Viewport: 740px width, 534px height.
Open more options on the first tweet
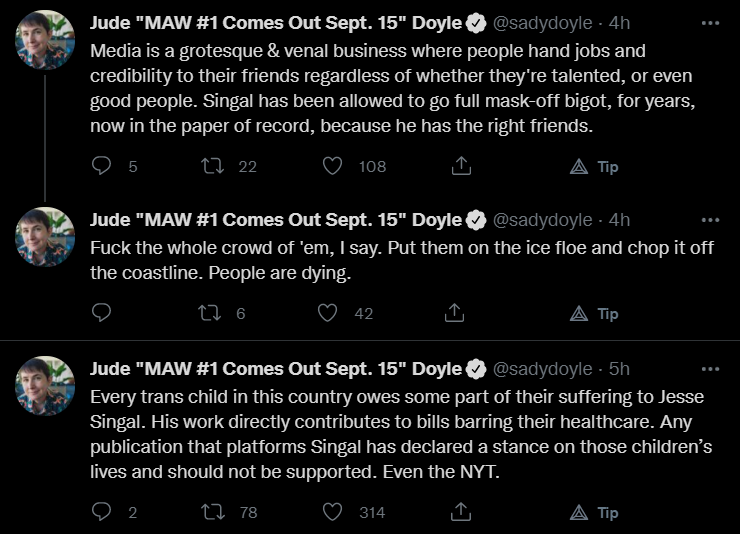(x=711, y=22)
